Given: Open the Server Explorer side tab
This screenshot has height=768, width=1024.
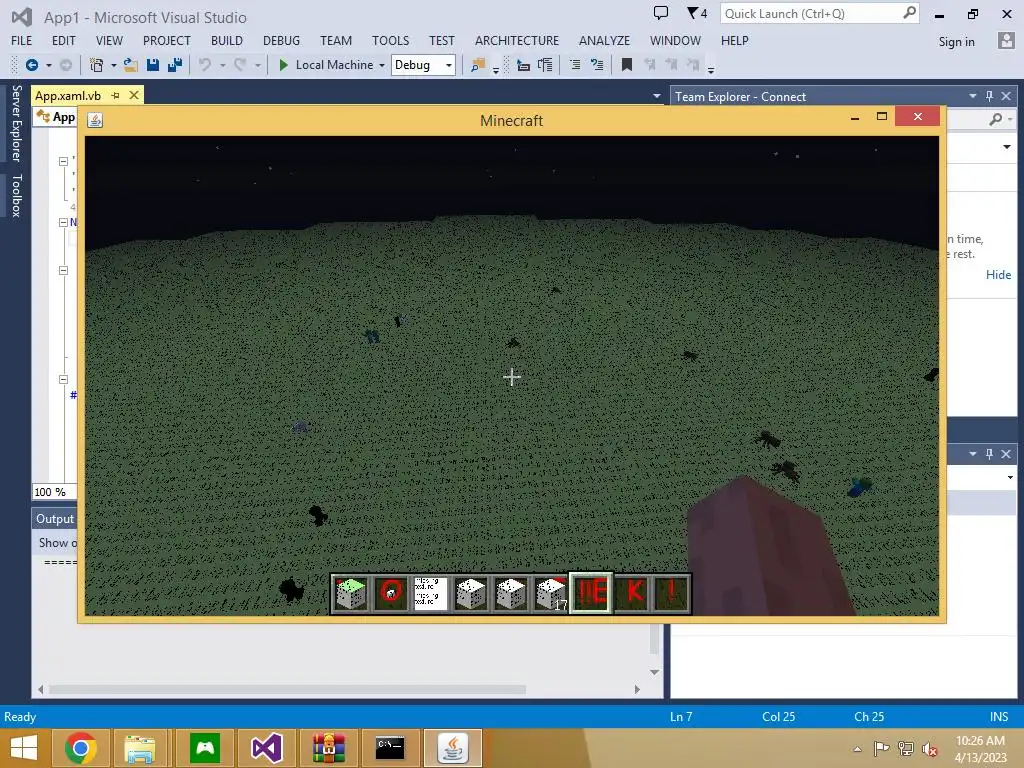Looking at the screenshot, I should pyautogui.click(x=16, y=123).
